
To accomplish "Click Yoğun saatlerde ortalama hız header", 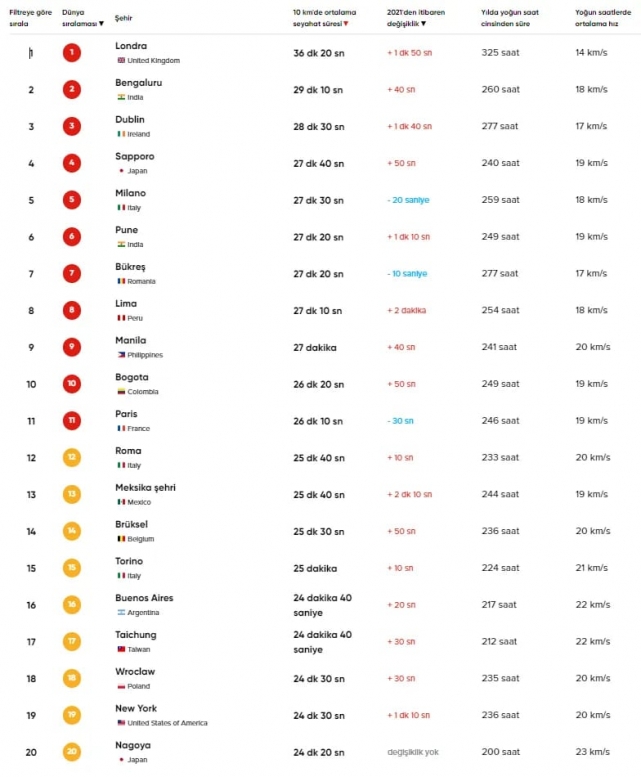I will coord(603,18).
